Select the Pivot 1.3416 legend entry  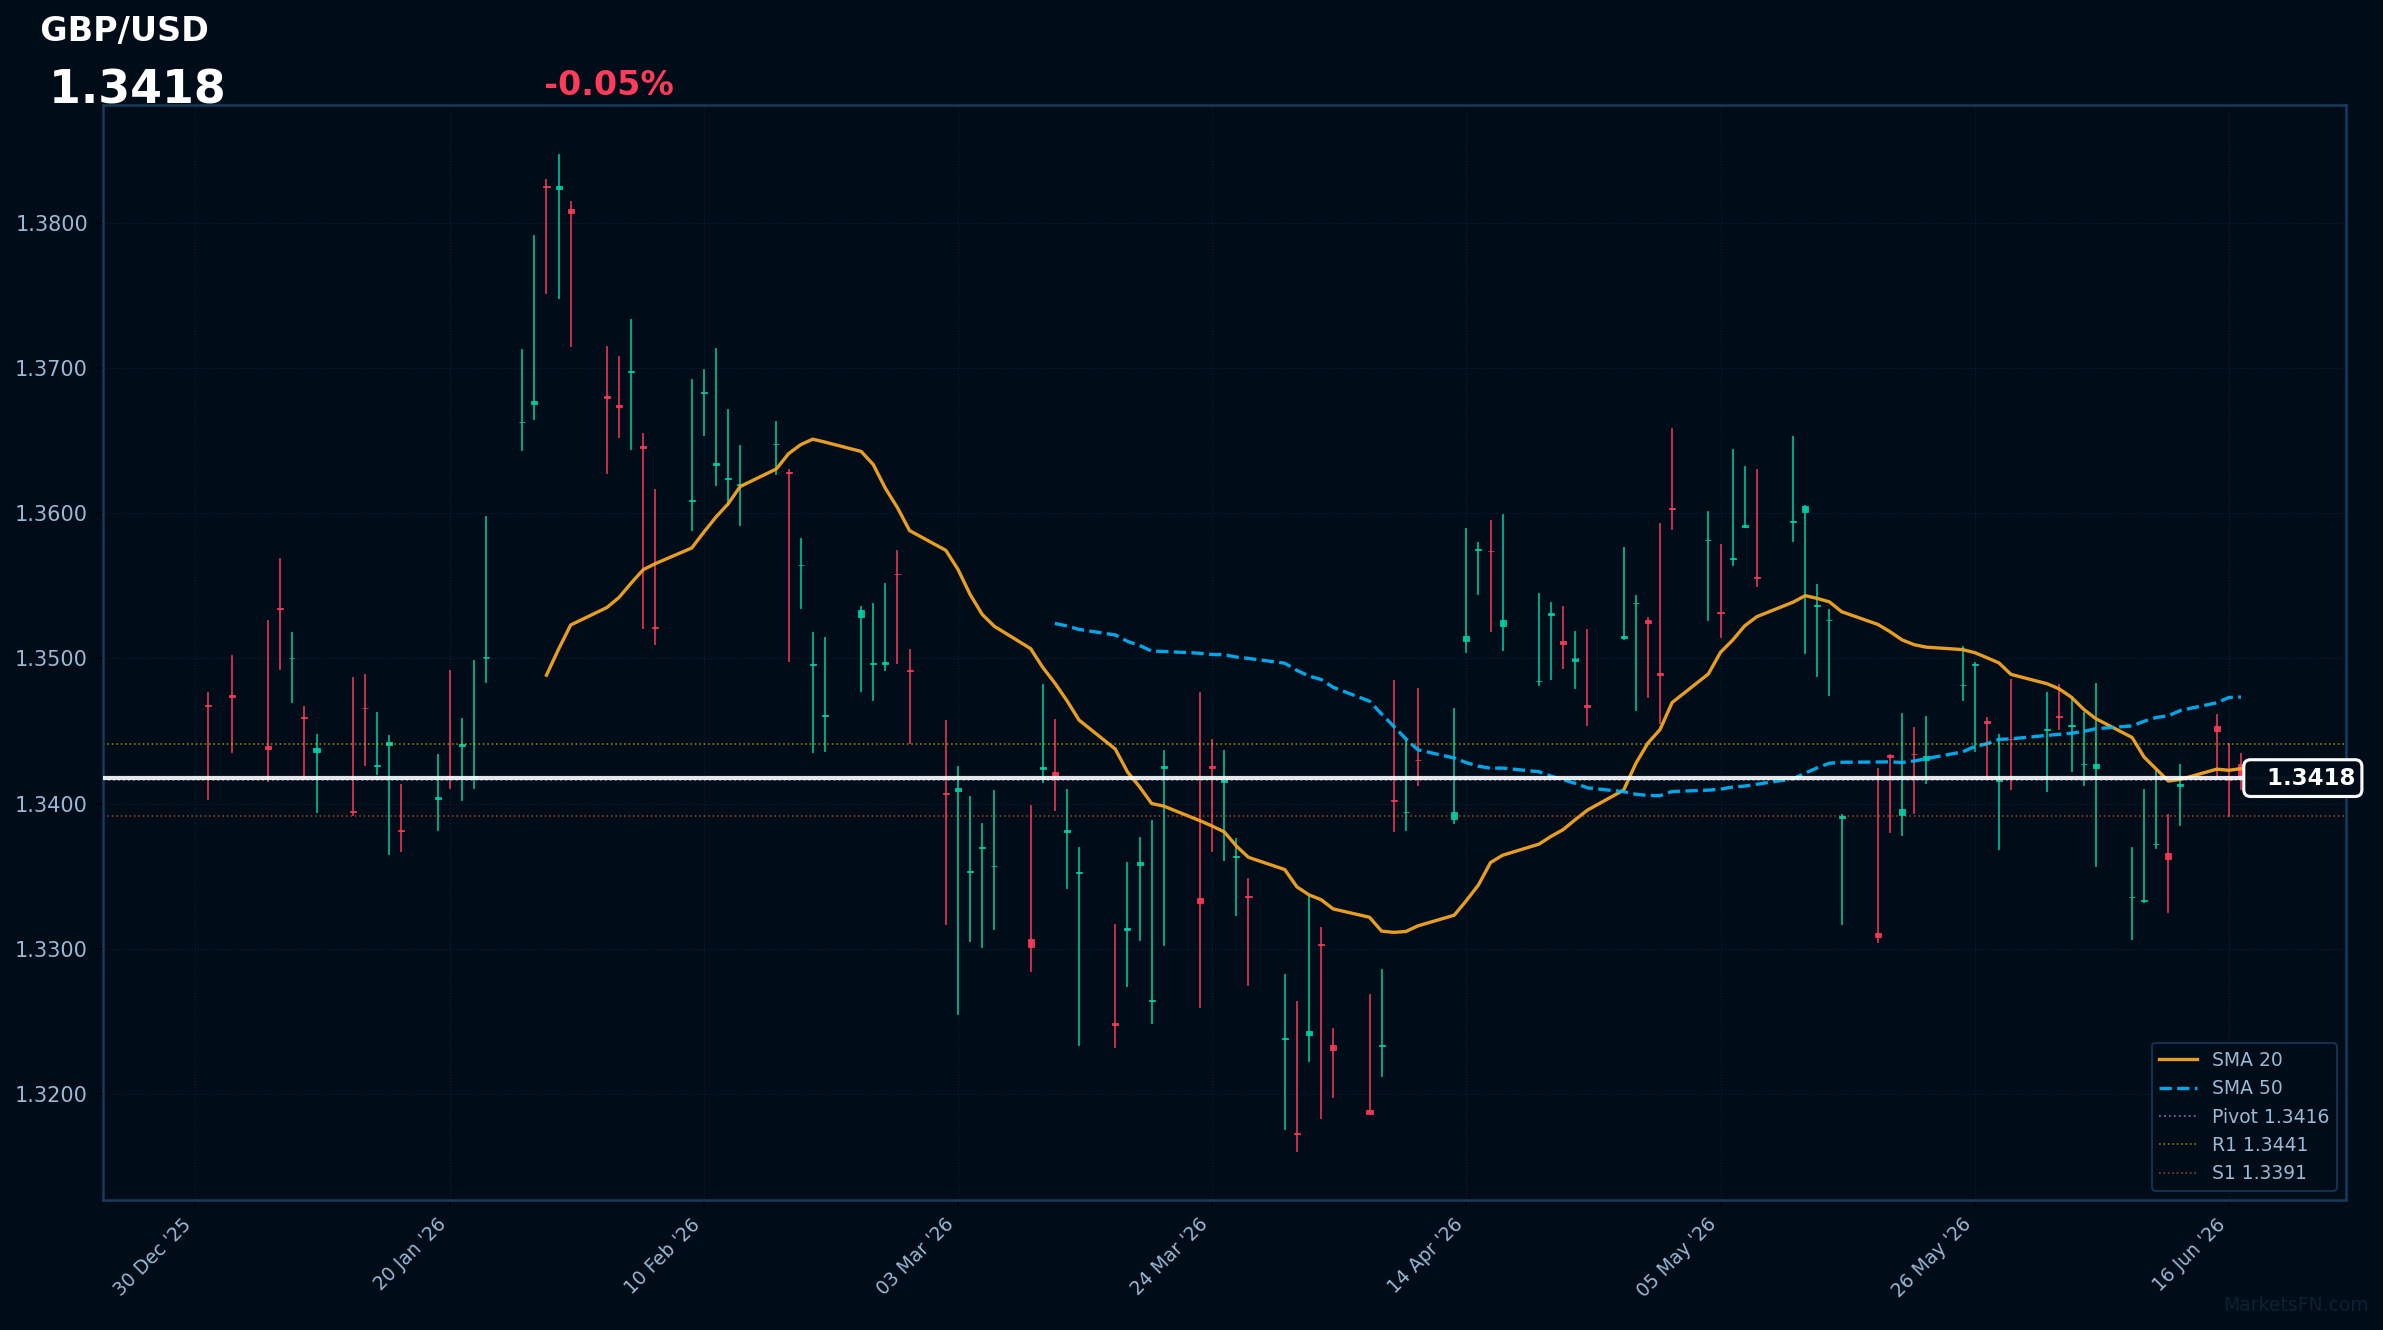point(2243,1116)
